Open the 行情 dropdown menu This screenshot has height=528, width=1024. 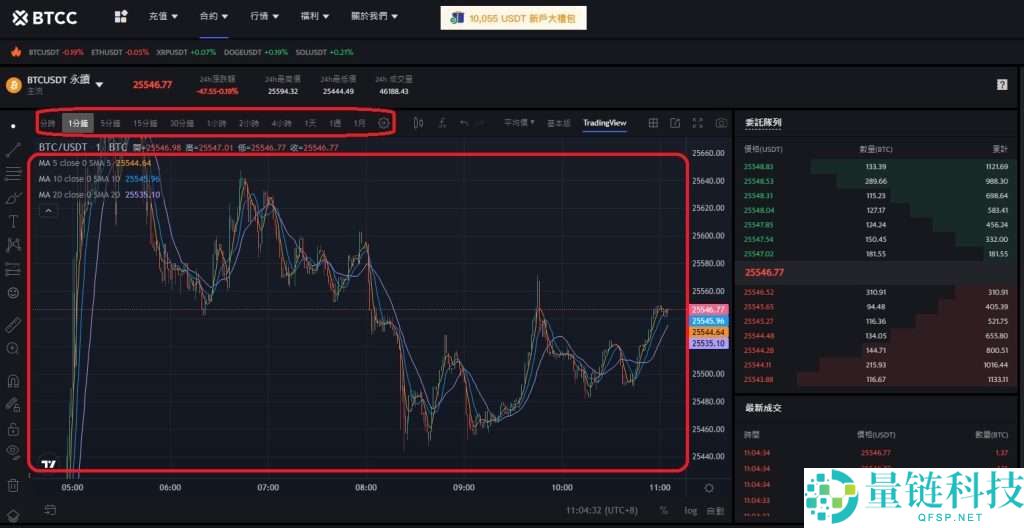point(264,16)
